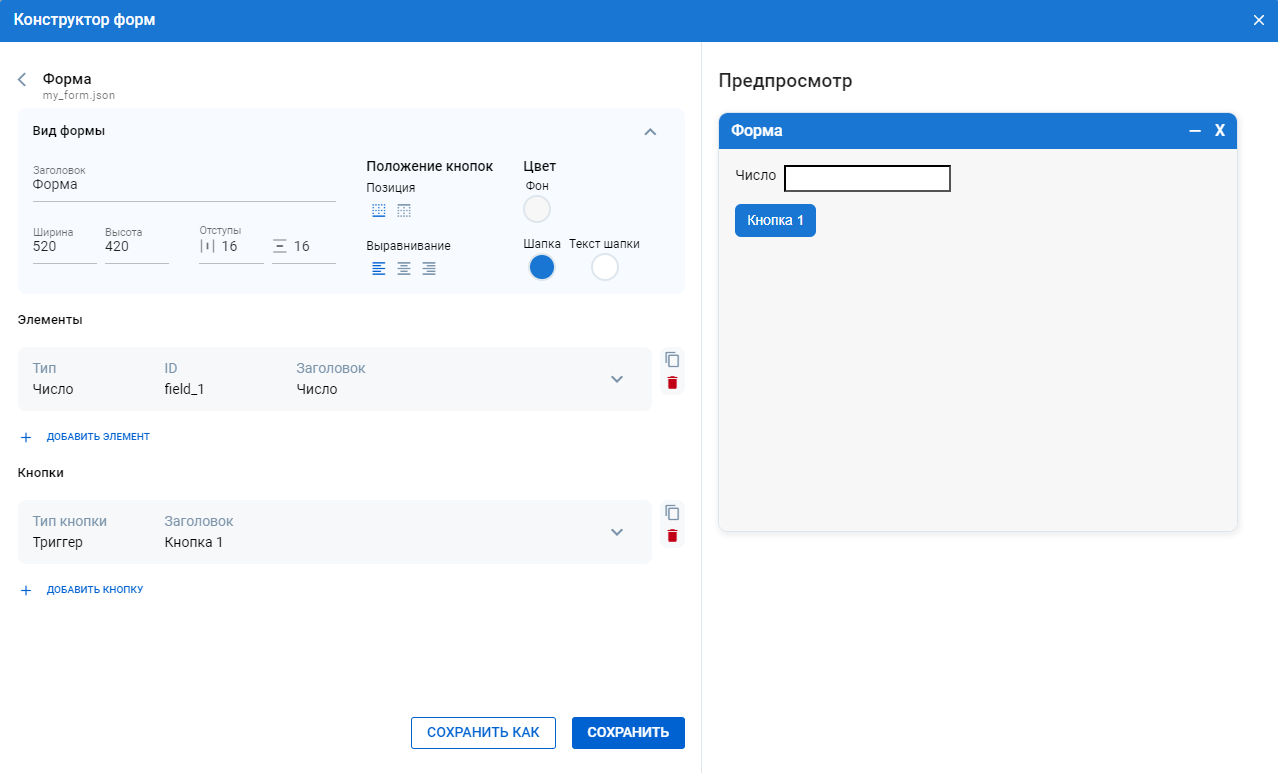Duplicate the Число element row
This screenshot has height=775, width=1278.
tap(672, 359)
